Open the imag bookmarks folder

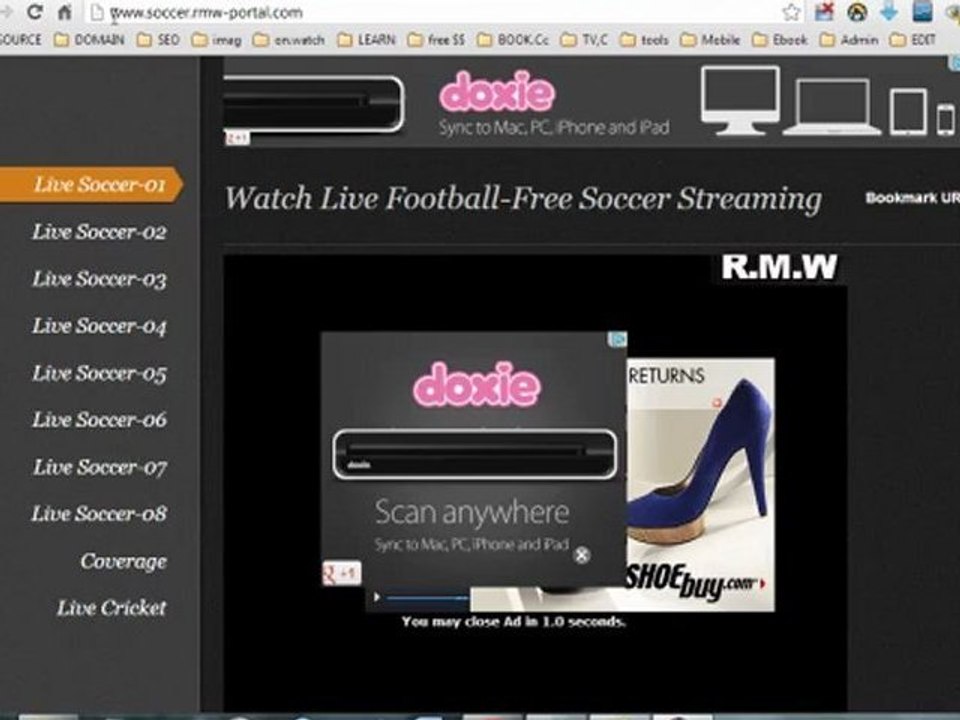[x=216, y=40]
